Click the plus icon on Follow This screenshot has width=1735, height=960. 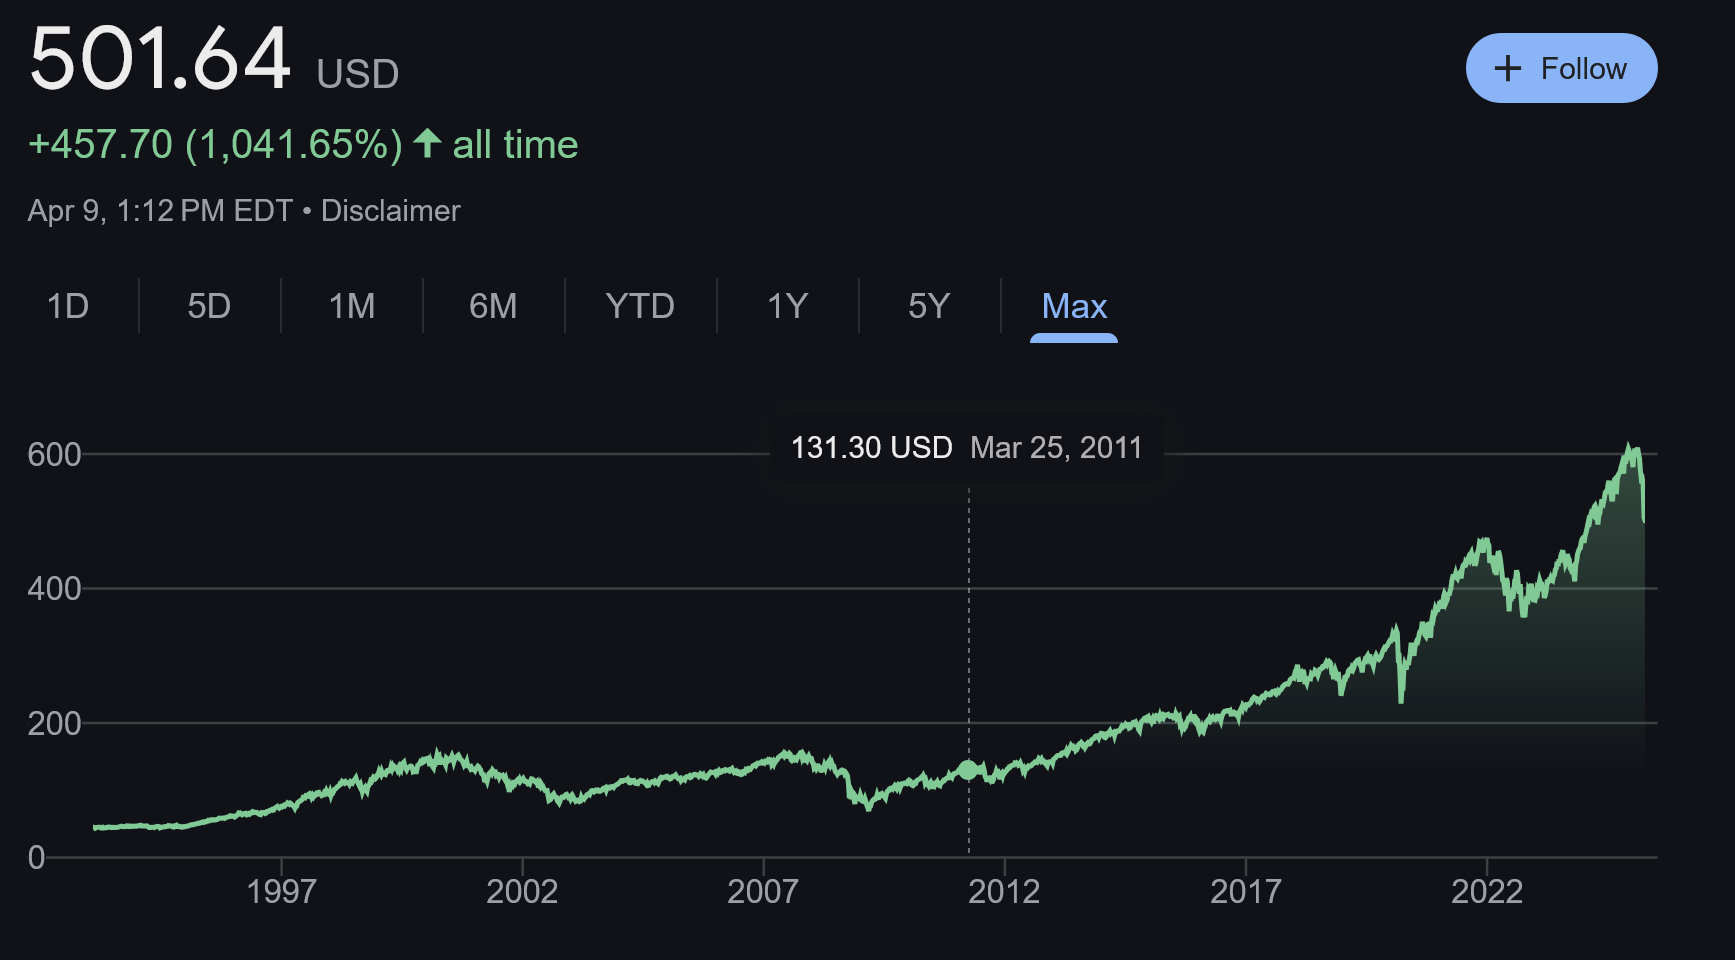(1507, 68)
